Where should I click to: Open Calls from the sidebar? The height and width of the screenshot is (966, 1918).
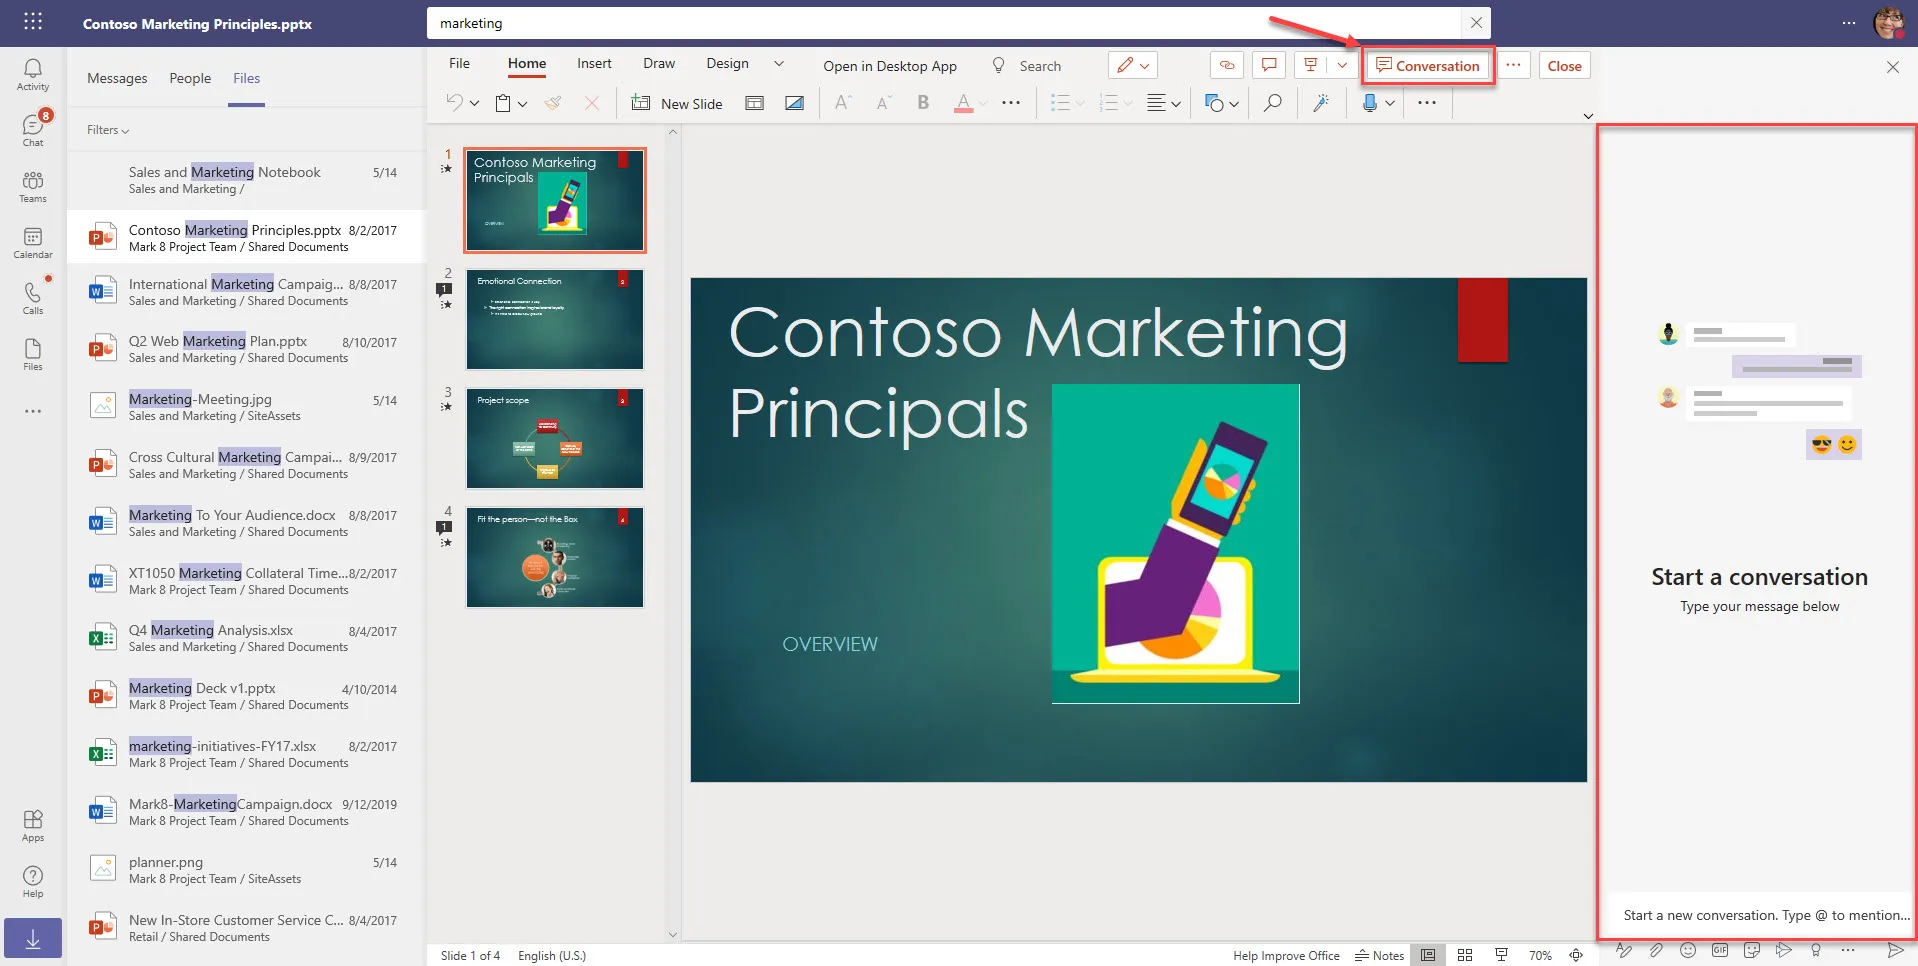point(33,298)
